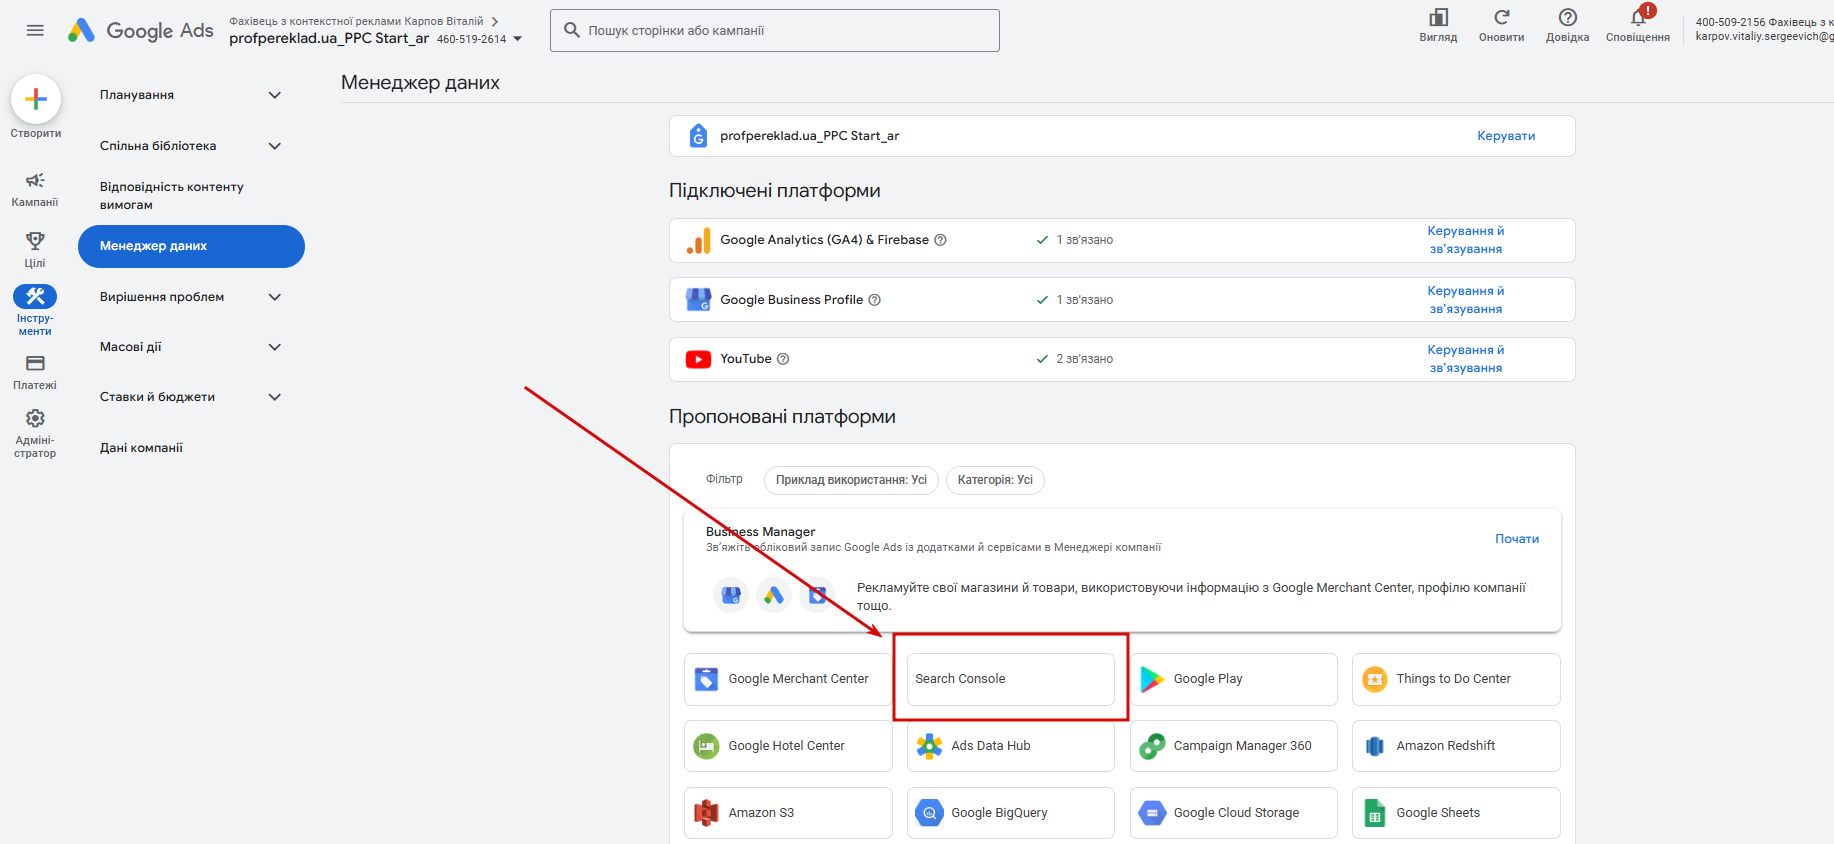Expand the Вирішення проблем section

coord(275,297)
